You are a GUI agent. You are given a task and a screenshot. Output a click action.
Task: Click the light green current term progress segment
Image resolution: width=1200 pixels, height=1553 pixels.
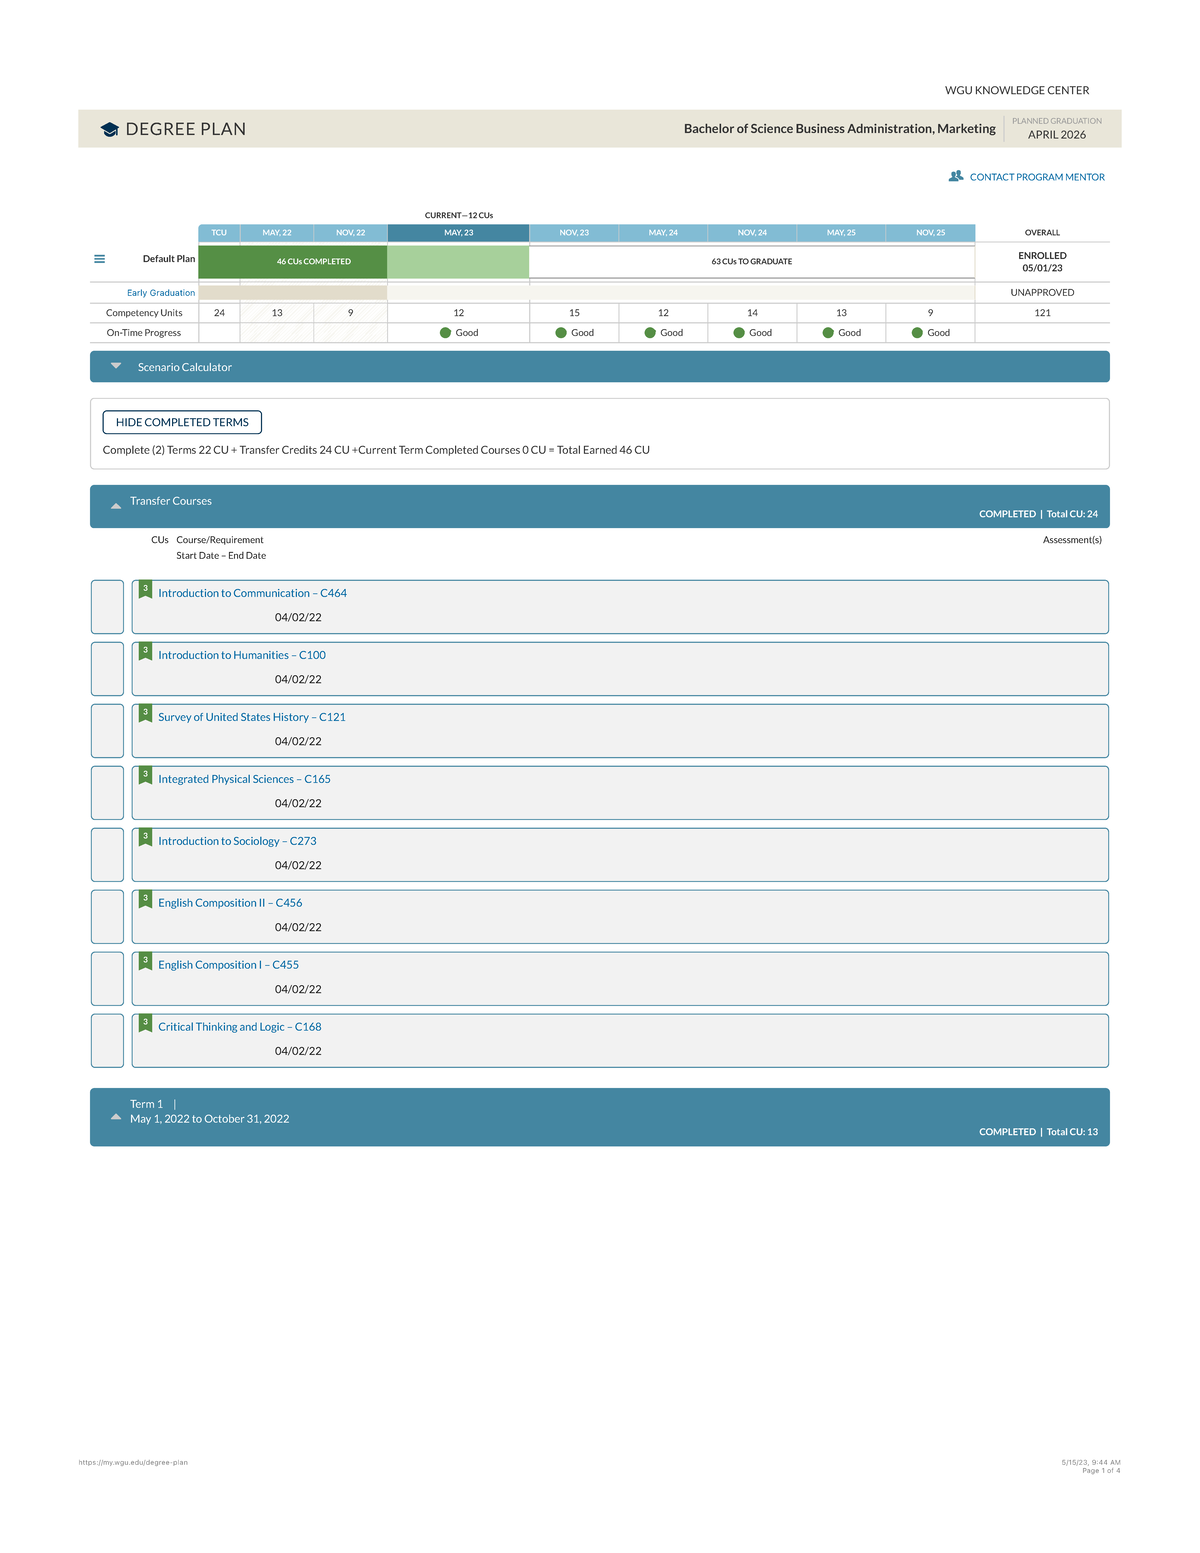[458, 261]
